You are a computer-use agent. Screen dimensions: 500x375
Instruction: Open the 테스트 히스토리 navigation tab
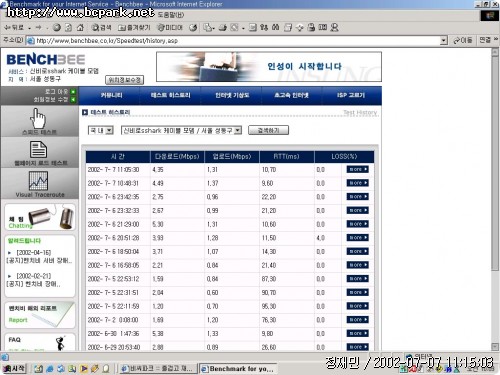(170, 95)
